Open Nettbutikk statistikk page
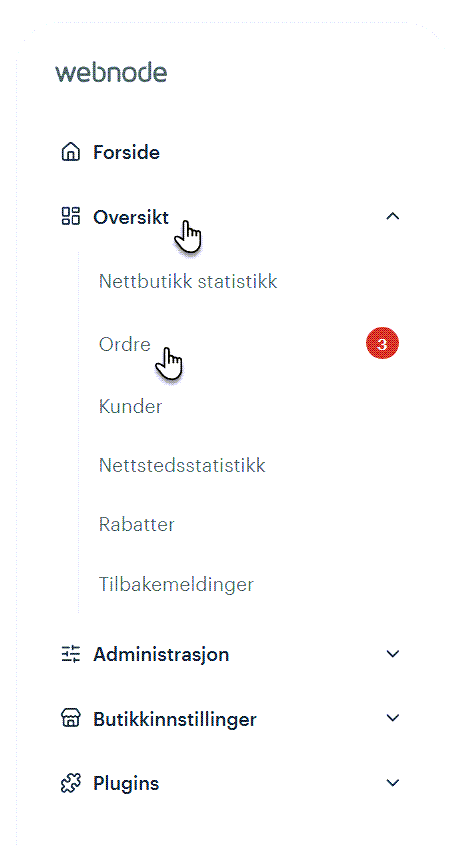The image size is (461, 847). coord(188,281)
